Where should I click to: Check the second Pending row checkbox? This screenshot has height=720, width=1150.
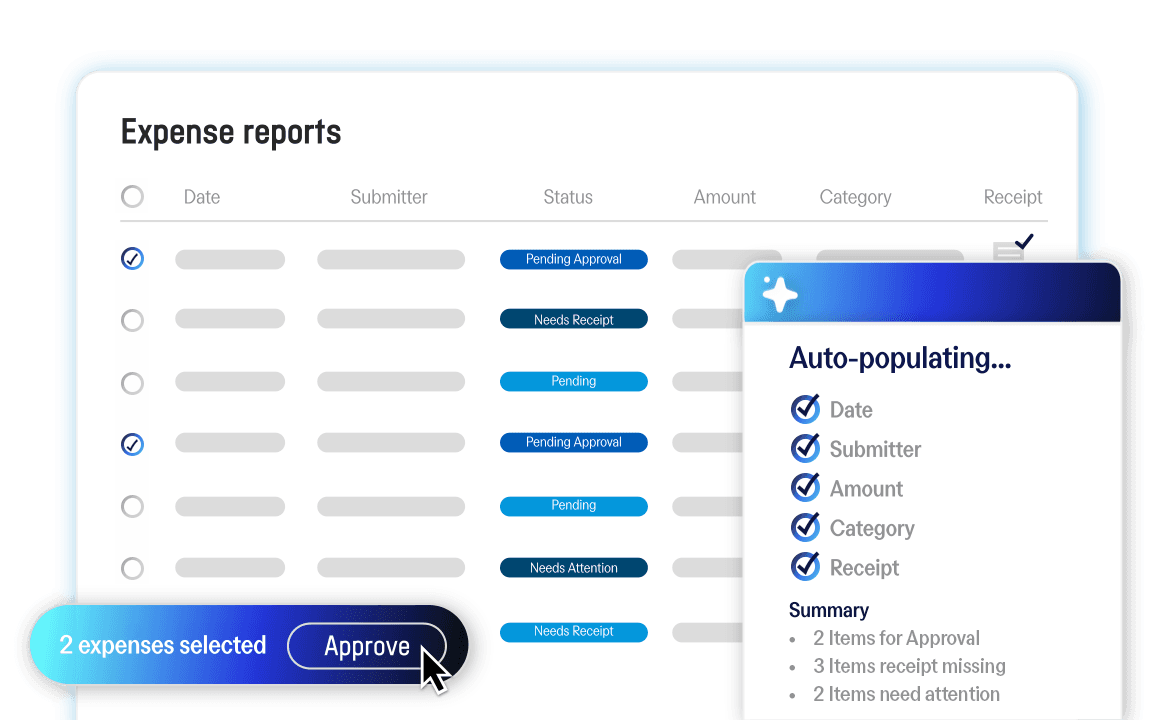click(x=132, y=507)
